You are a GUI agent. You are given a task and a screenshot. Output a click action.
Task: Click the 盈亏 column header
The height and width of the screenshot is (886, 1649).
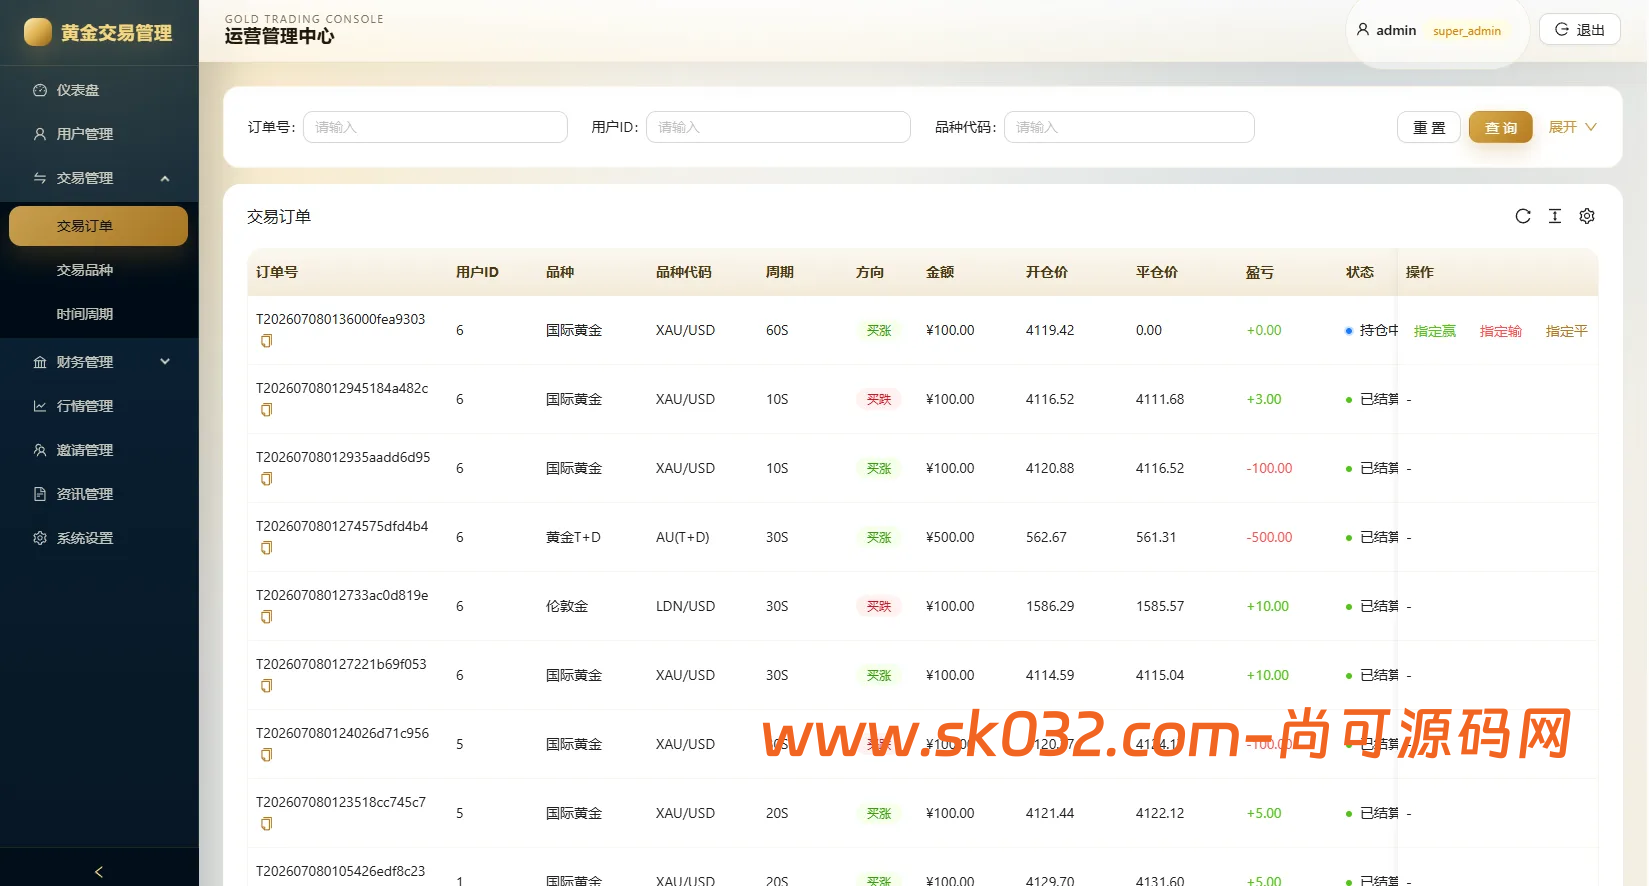pyautogui.click(x=1260, y=272)
